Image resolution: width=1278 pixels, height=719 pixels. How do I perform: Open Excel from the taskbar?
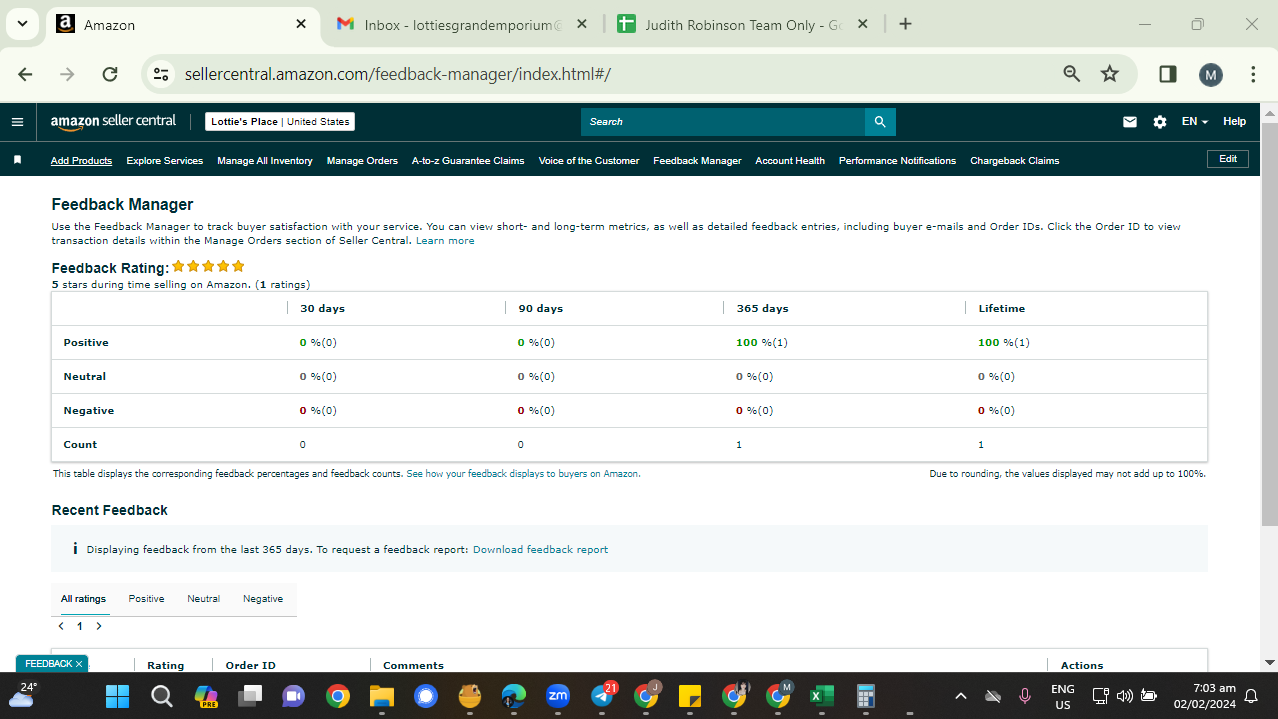click(822, 696)
